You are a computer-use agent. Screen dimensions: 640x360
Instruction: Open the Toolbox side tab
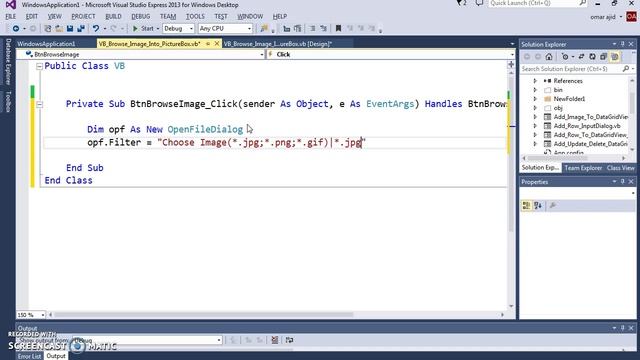tap(8, 101)
